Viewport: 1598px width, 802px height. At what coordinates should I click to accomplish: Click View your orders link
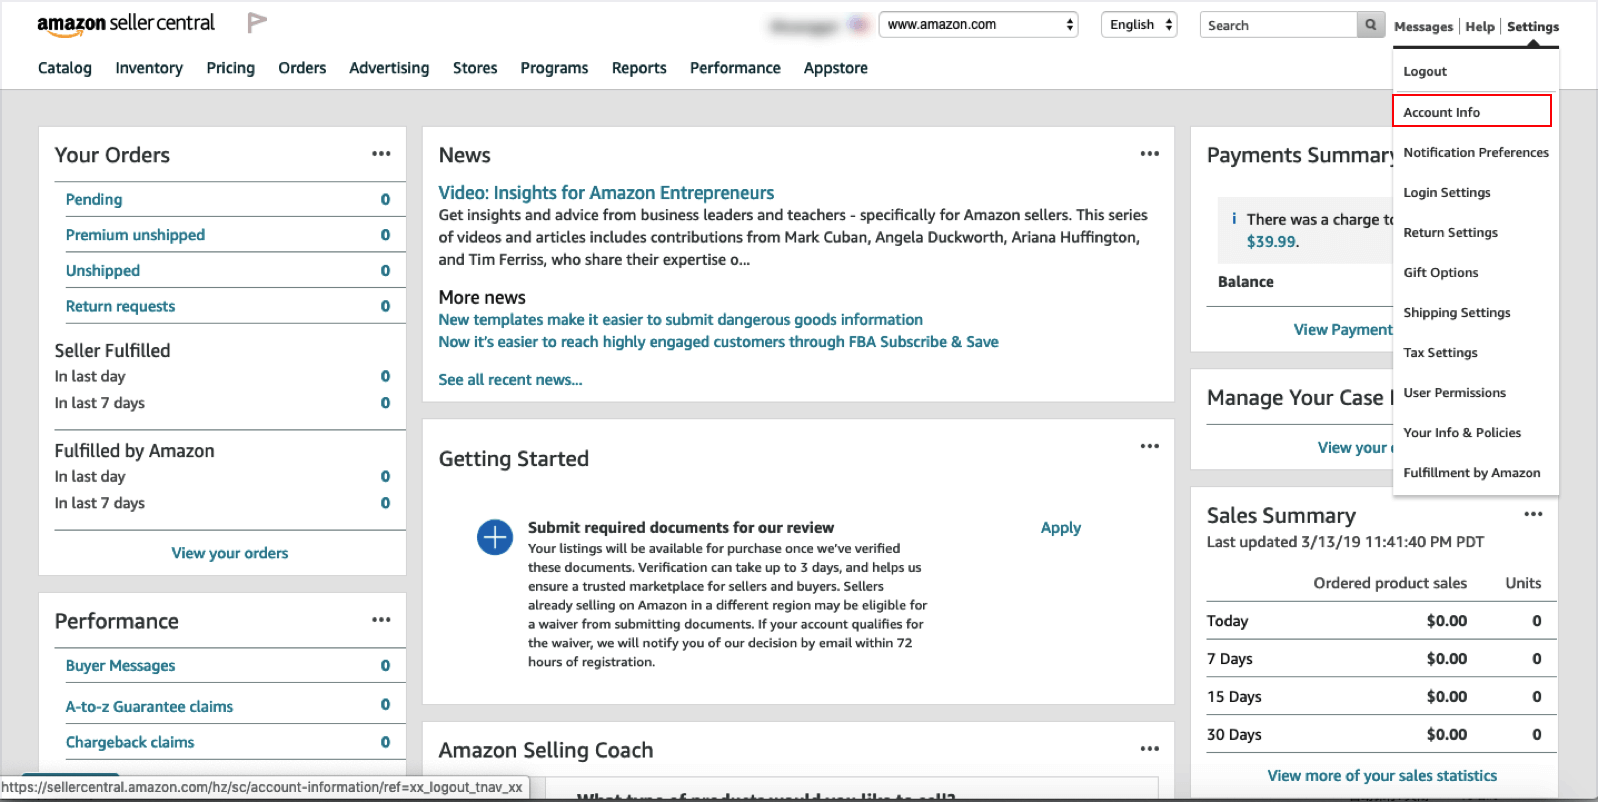tap(230, 553)
